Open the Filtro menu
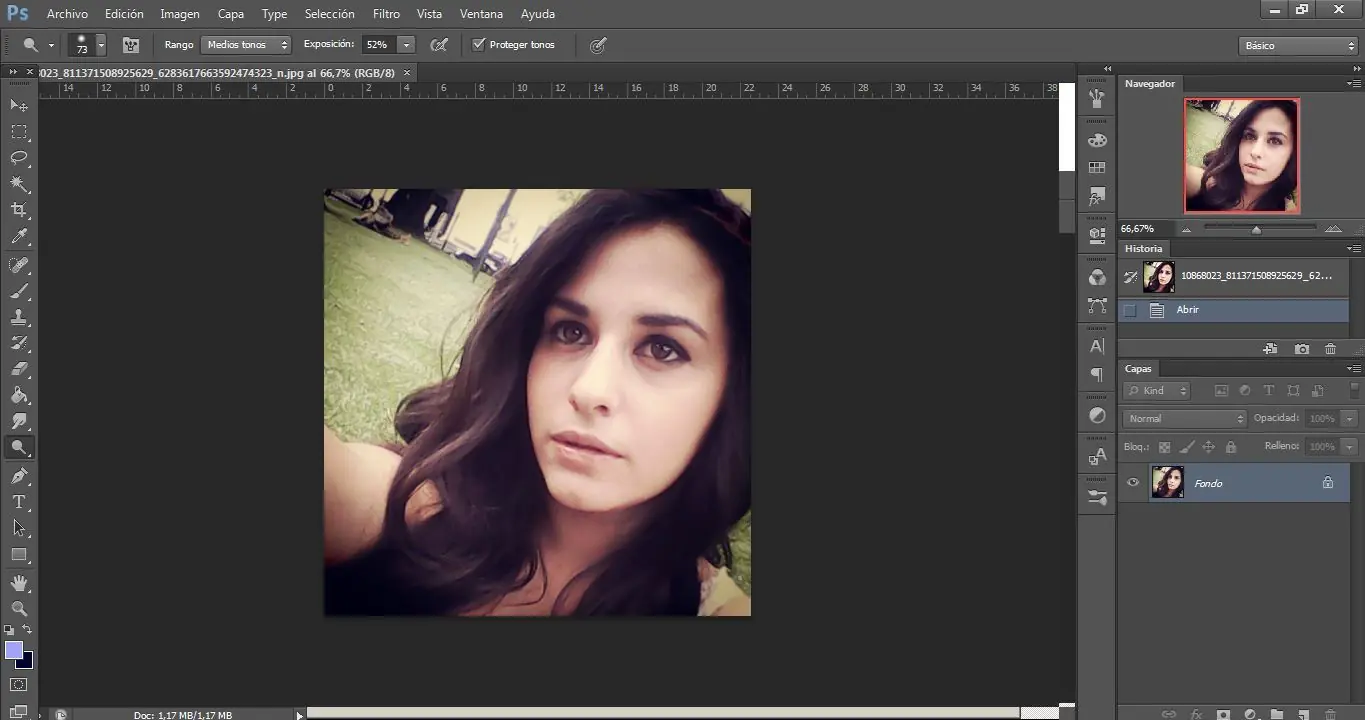Screen dimensions: 1365x720 tap(386, 14)
